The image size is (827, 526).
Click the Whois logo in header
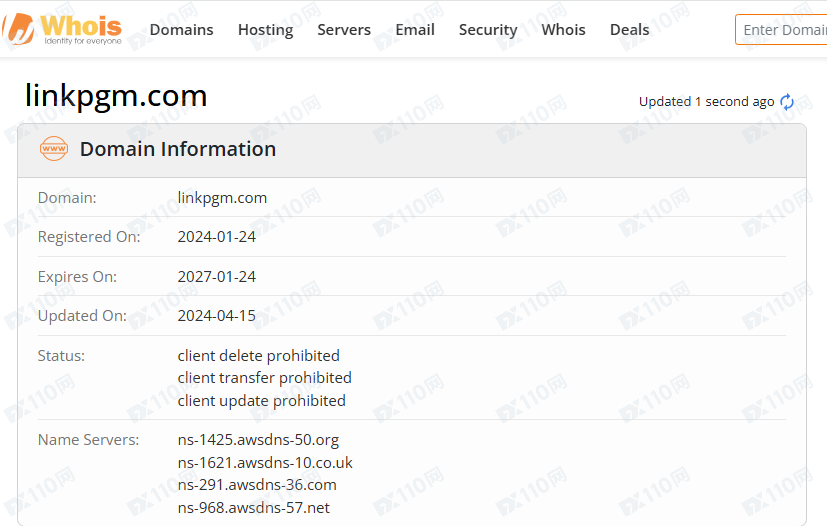[x=64, y=29]
